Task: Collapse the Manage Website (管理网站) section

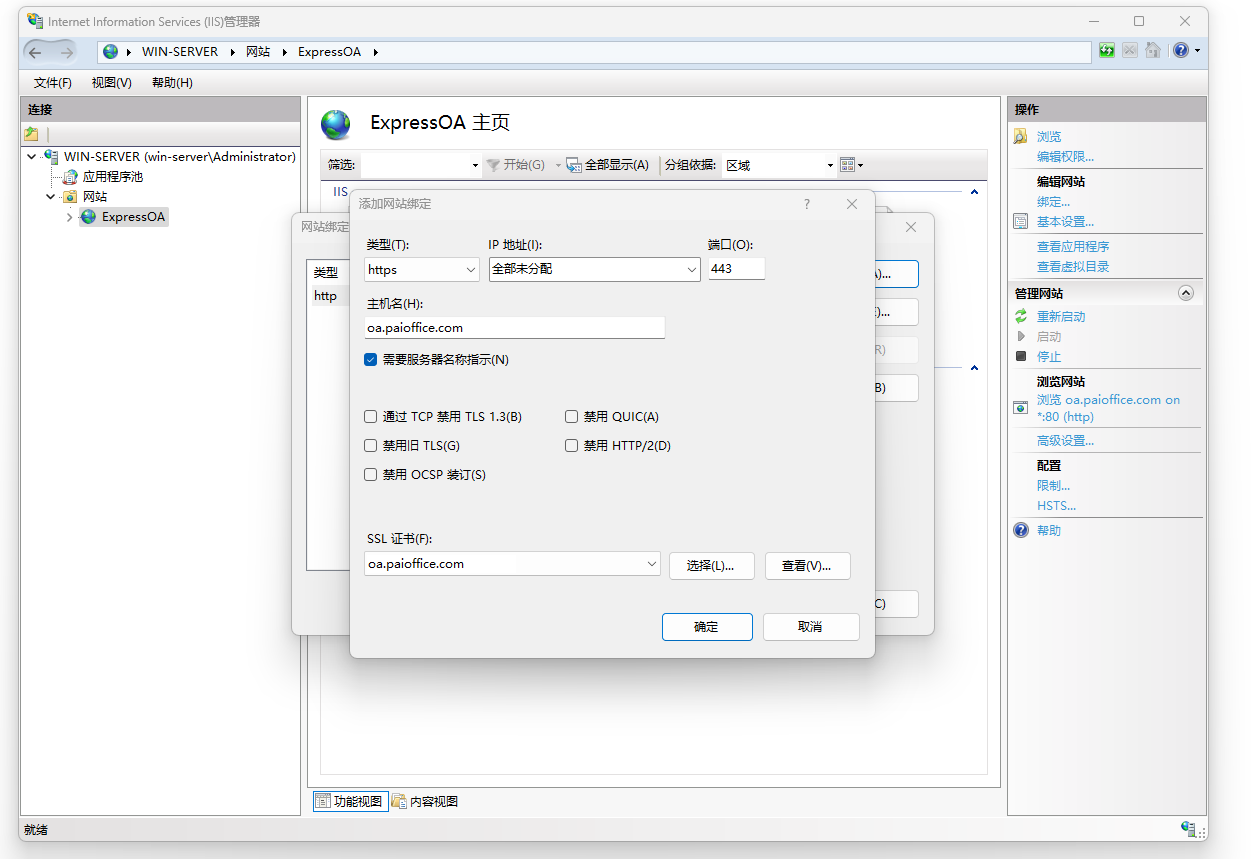Action: click(1186, 293)
